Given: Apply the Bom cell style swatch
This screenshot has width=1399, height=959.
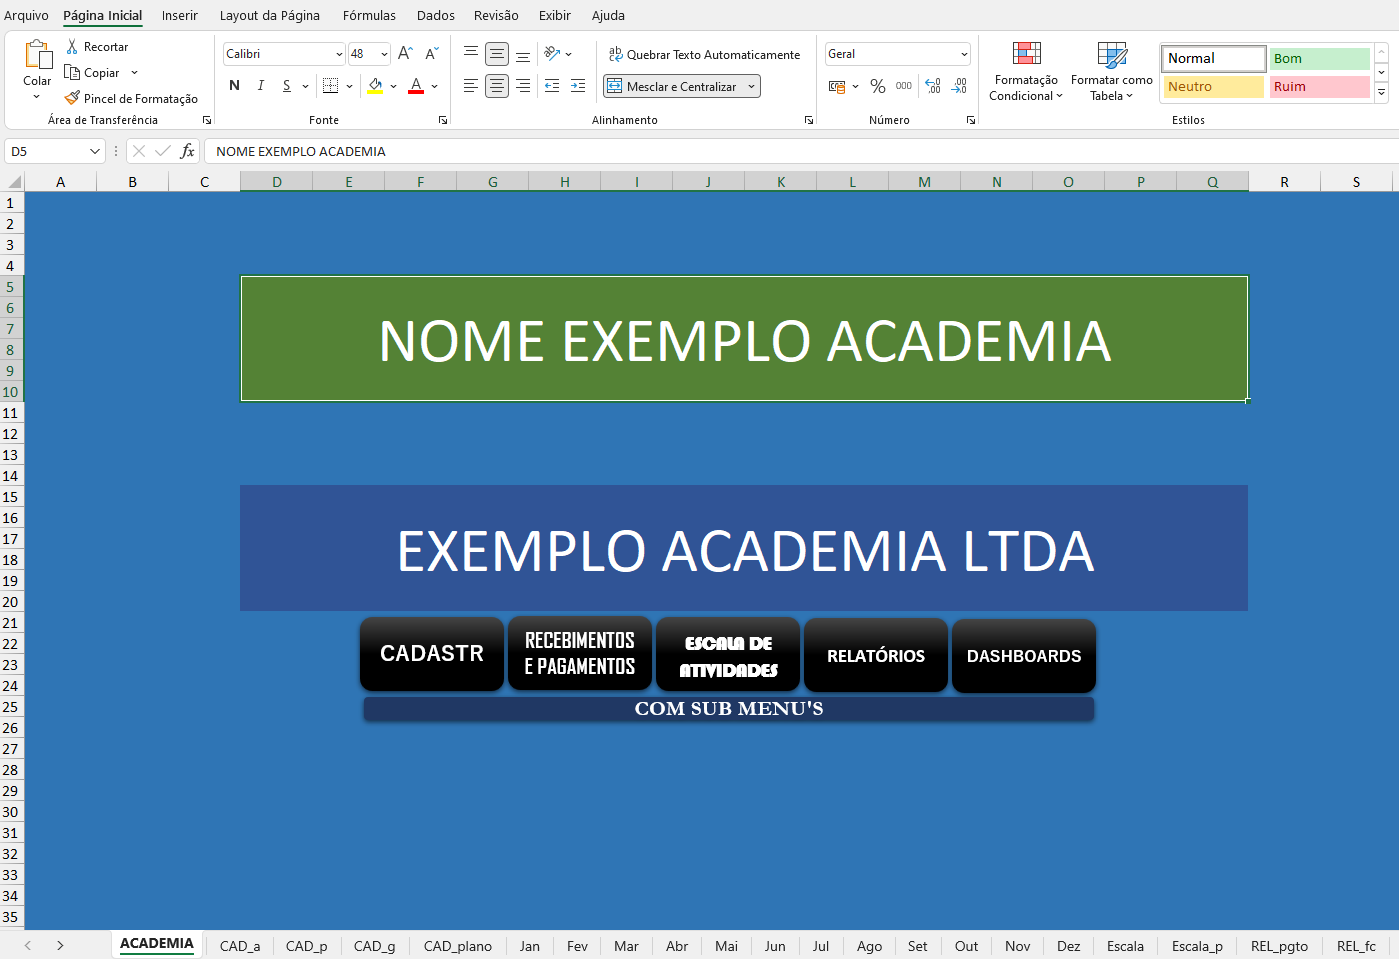Looking at the screenshot, I should pos(1318,58).
